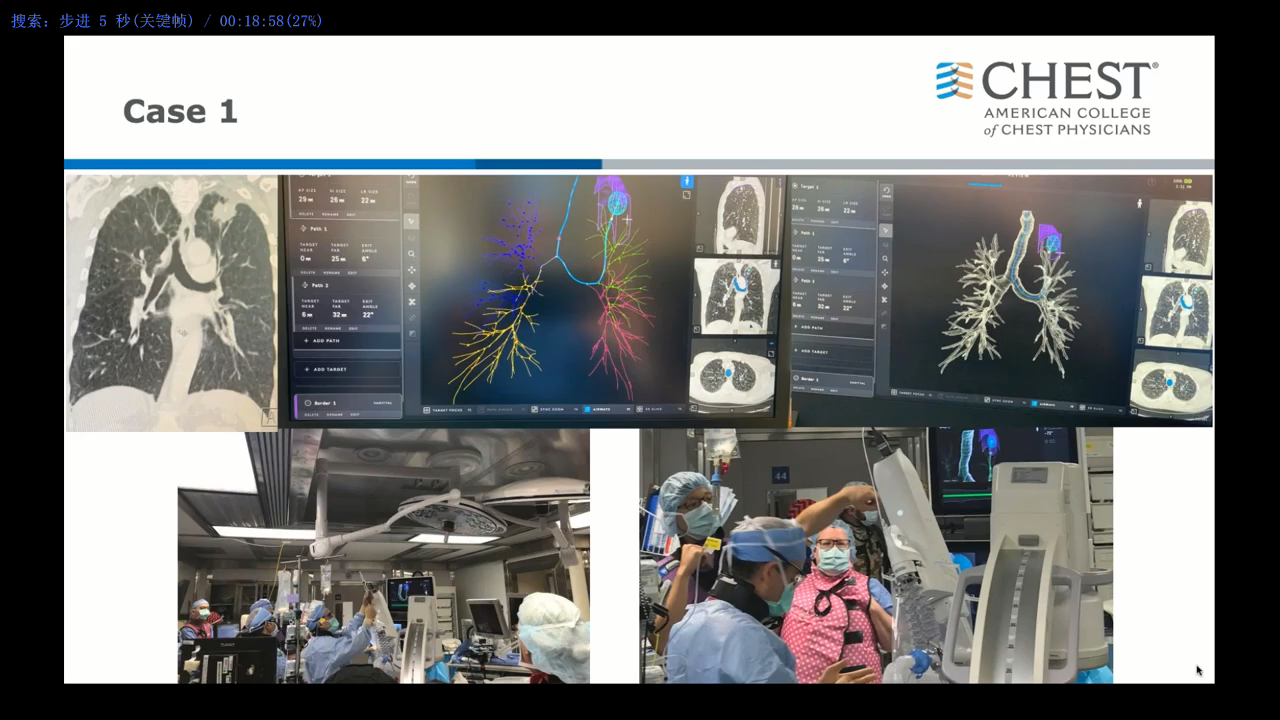
Task: Click Add Path on colored airway-tree screen
Action: tap(348, 341)
